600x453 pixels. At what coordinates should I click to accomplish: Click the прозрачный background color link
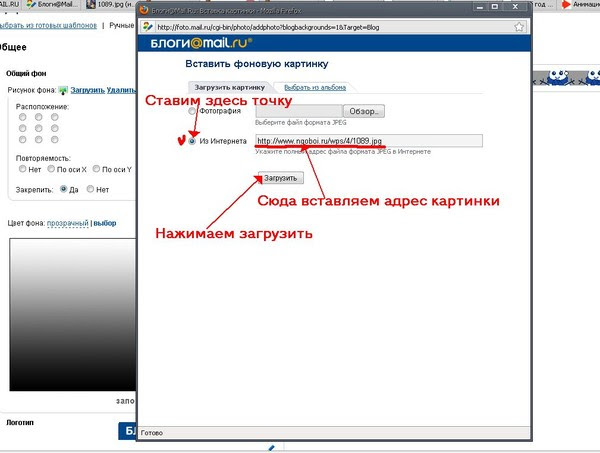click(68, 223)
